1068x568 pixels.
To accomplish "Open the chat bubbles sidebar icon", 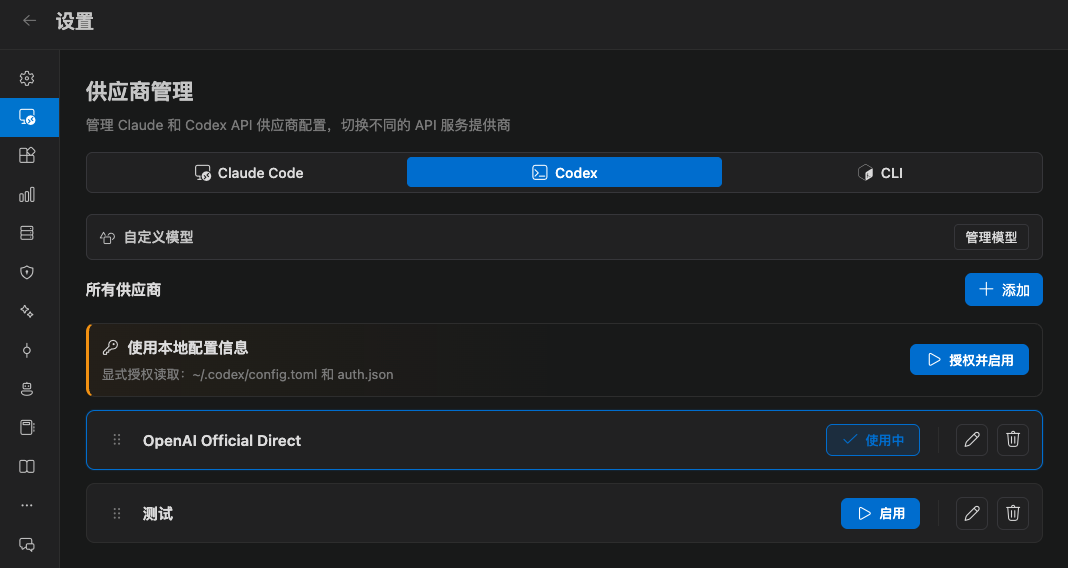I will click(27, 545).
